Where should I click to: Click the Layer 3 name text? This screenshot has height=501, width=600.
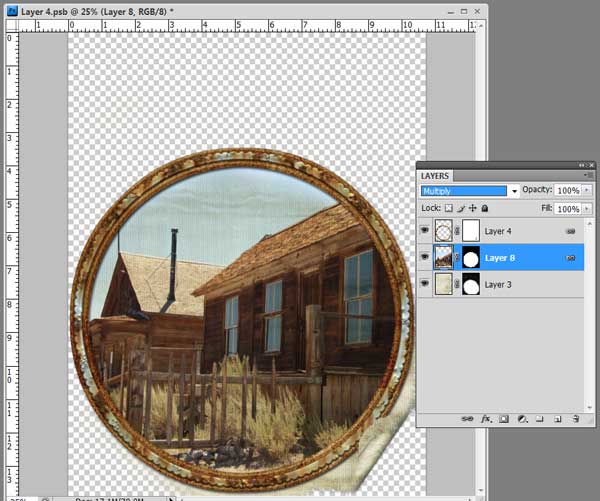[497, 284]
